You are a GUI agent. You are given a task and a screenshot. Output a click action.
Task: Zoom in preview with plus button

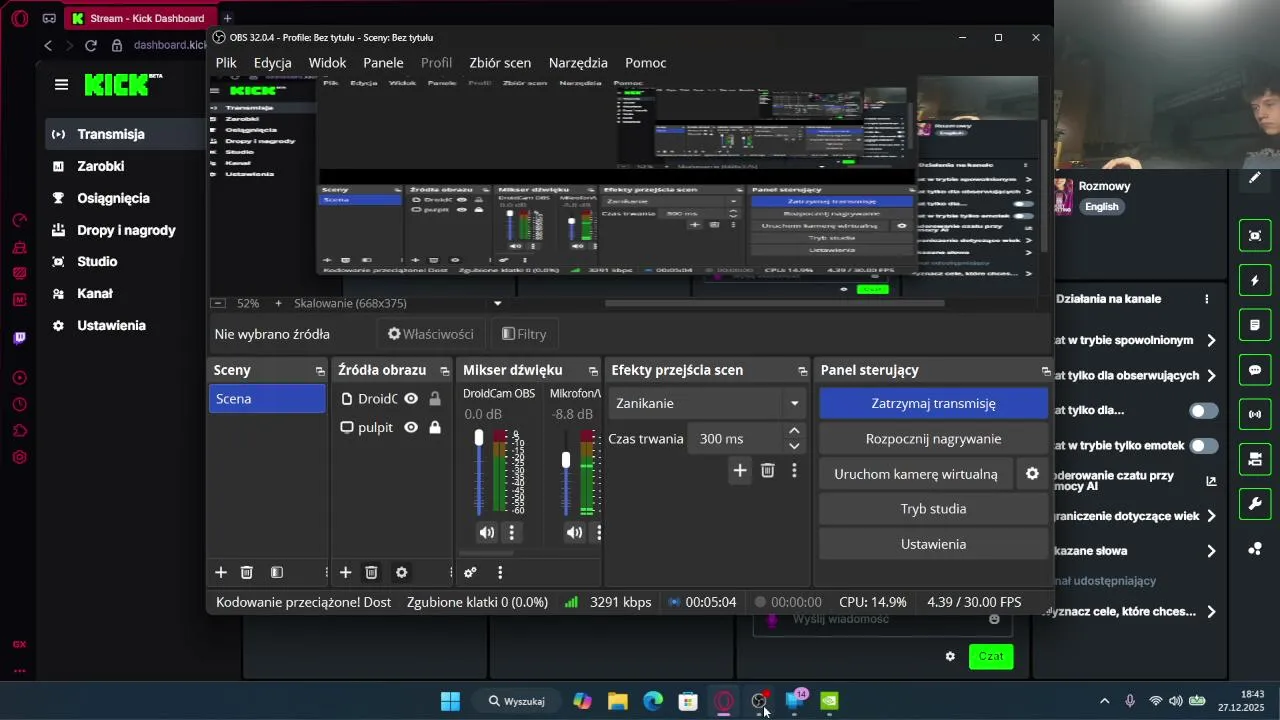tap(278, 303)
